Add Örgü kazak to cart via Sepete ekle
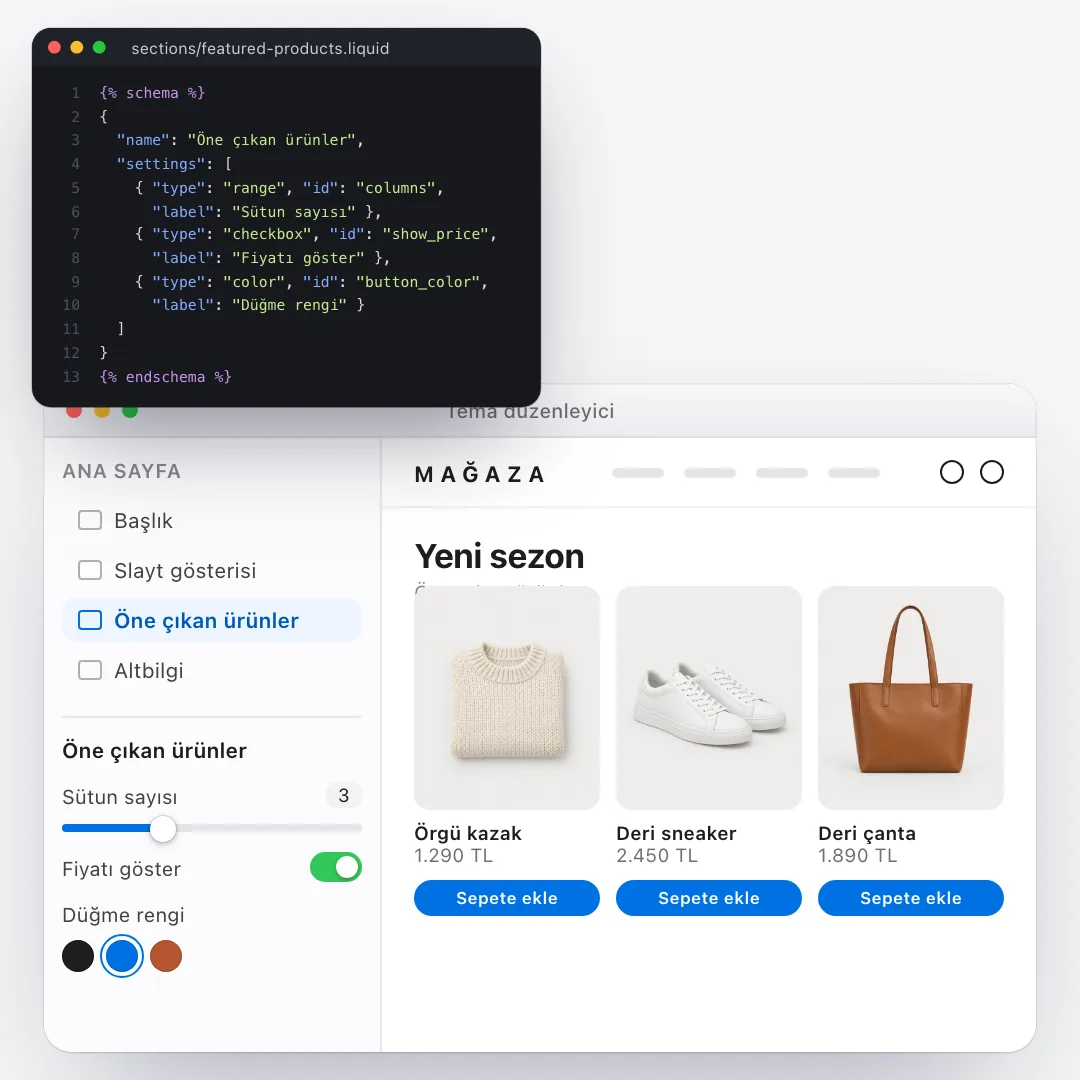The image size is (1080, 1080). (506, 897)
